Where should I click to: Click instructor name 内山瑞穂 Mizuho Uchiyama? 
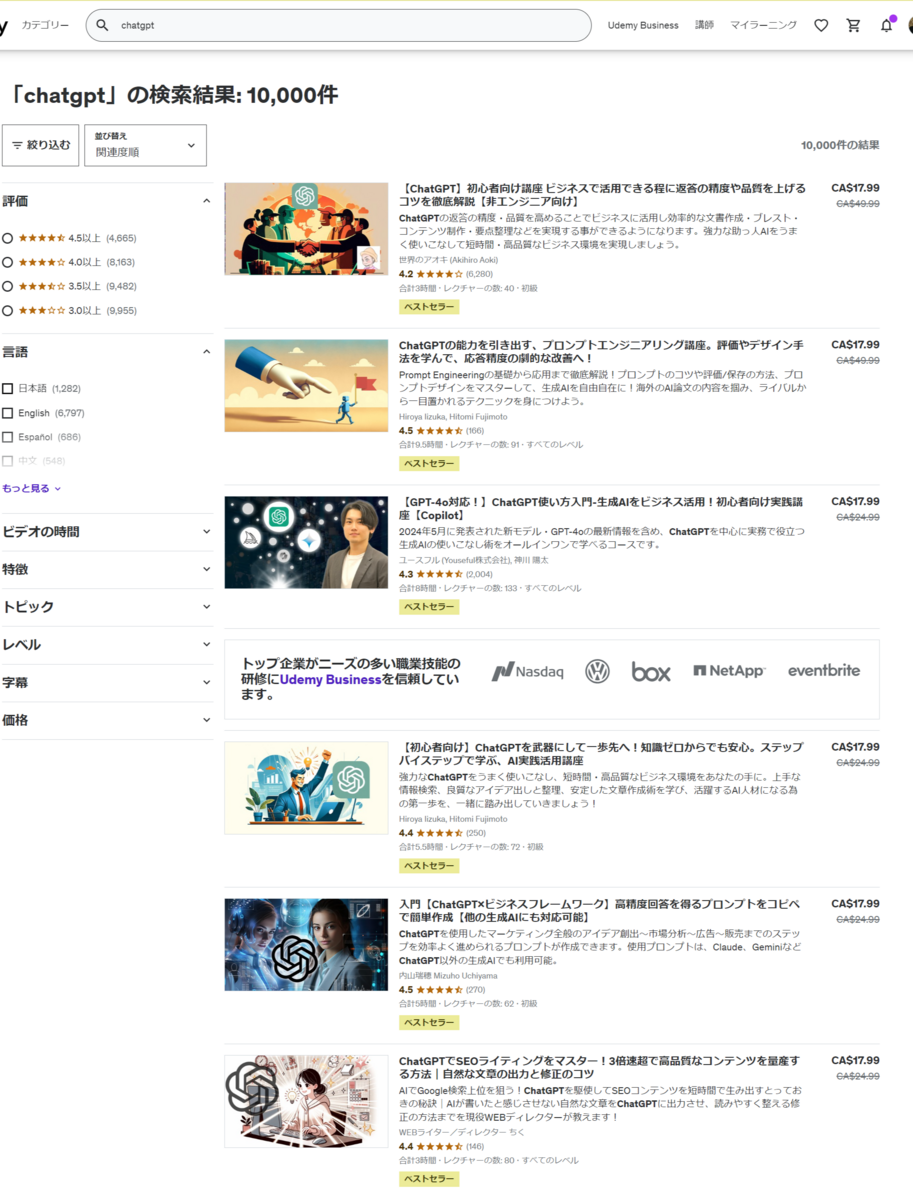tap(448, 975)
